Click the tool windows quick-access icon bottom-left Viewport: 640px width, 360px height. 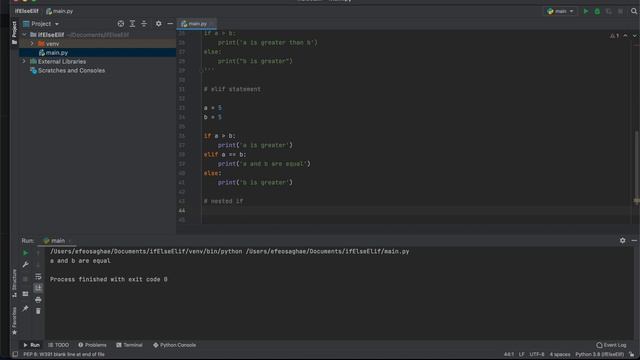[15, 354]
